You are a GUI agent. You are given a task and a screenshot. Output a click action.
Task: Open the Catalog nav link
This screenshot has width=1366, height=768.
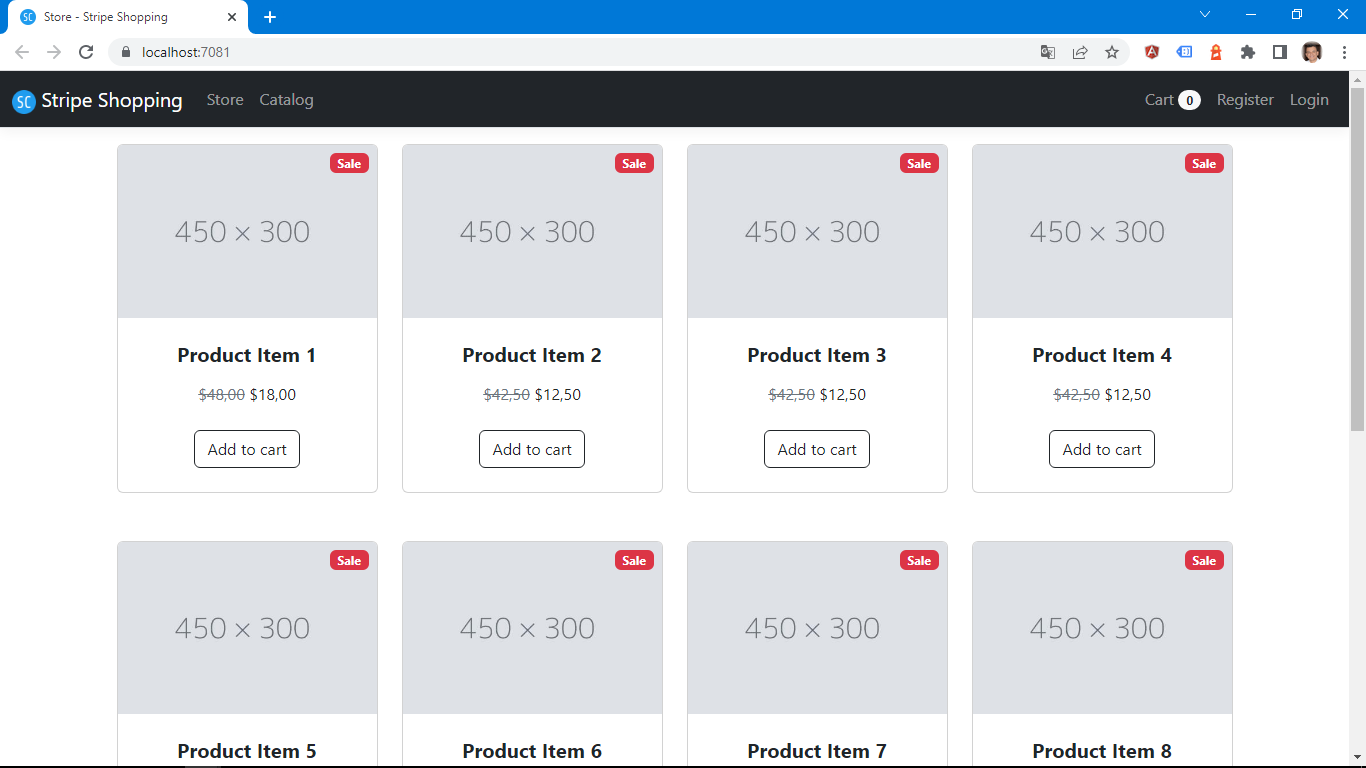(x=286, y=100)
